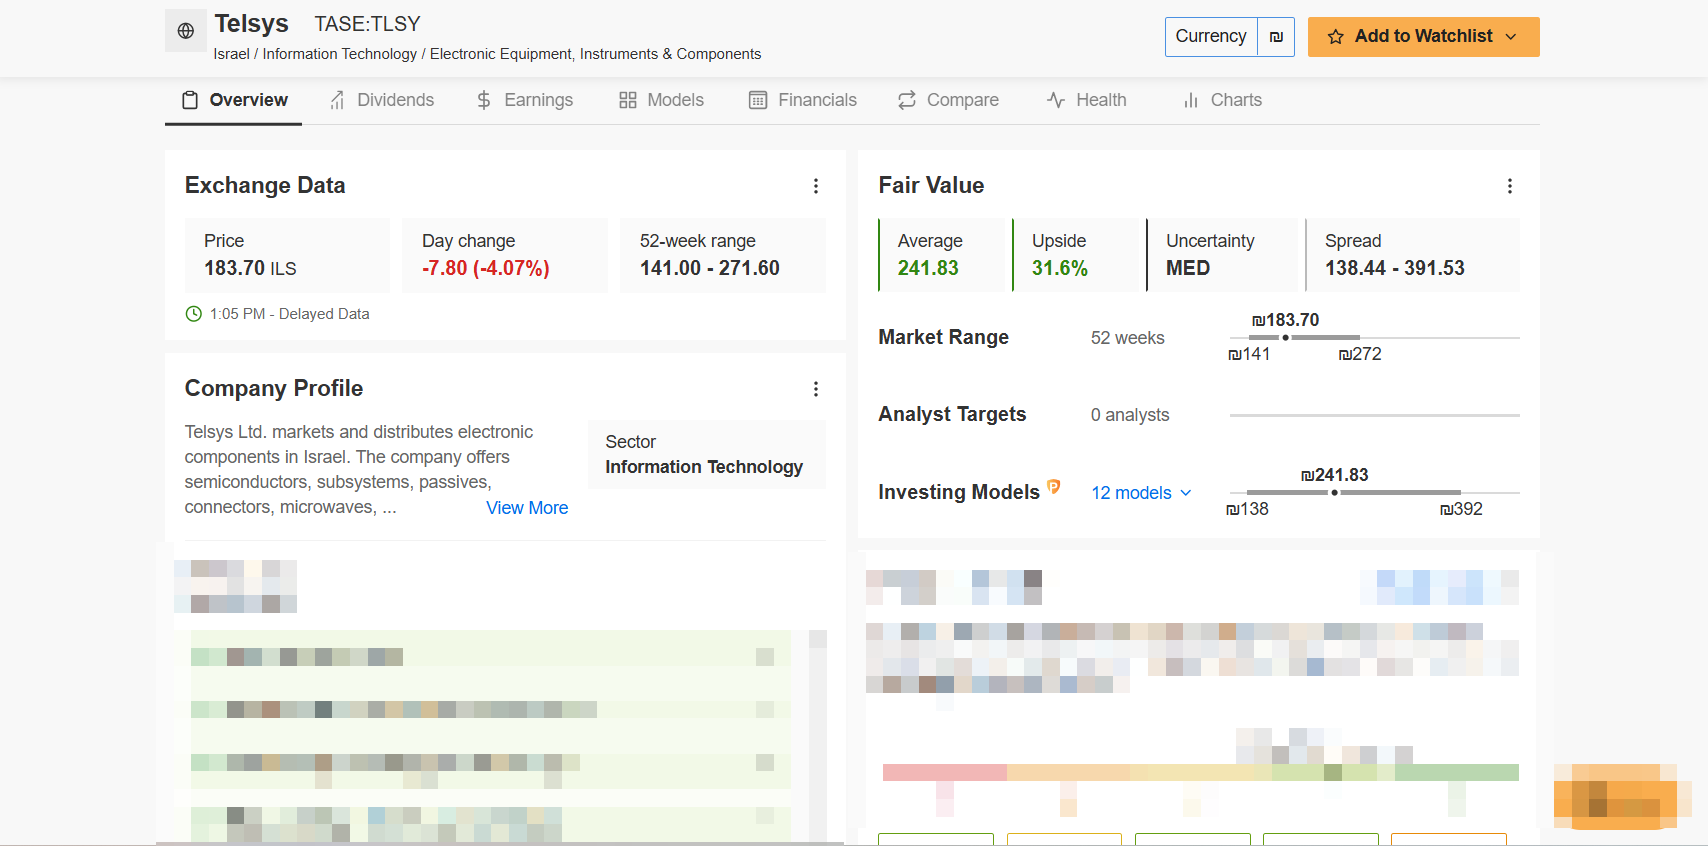Click the Analyst Targets range bar
This screenshot has height=846, width=1708.
pos(1374,415)
